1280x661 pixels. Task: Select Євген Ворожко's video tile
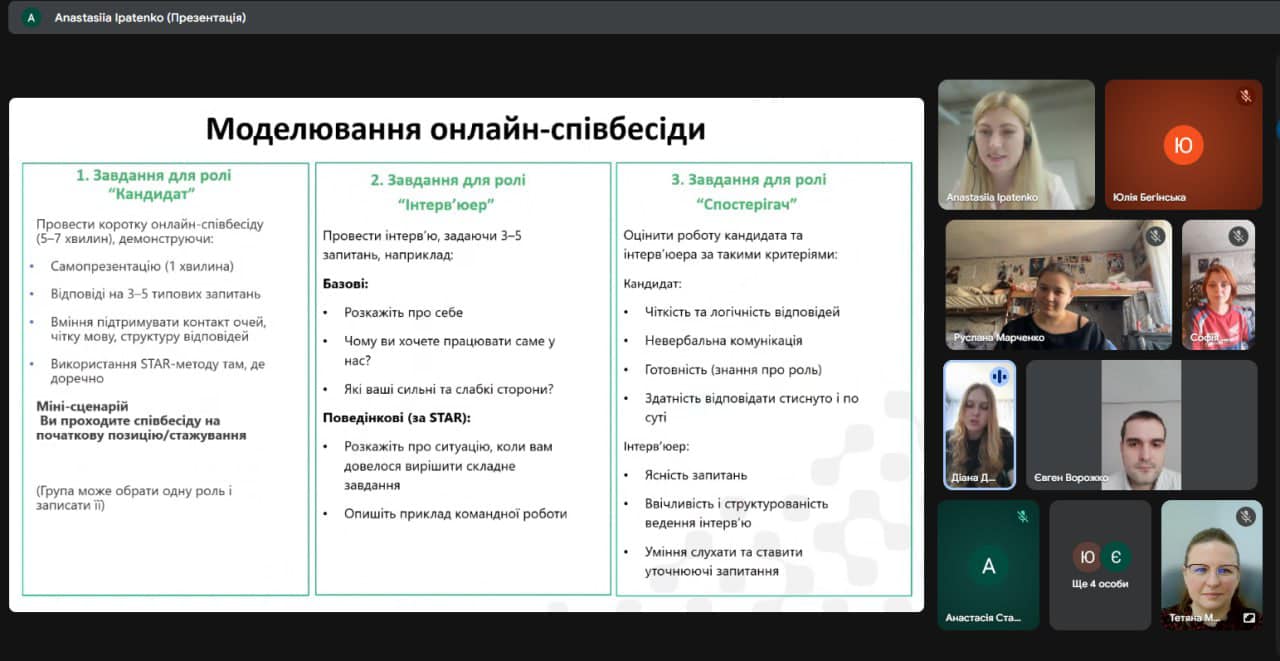(1141, 425)
